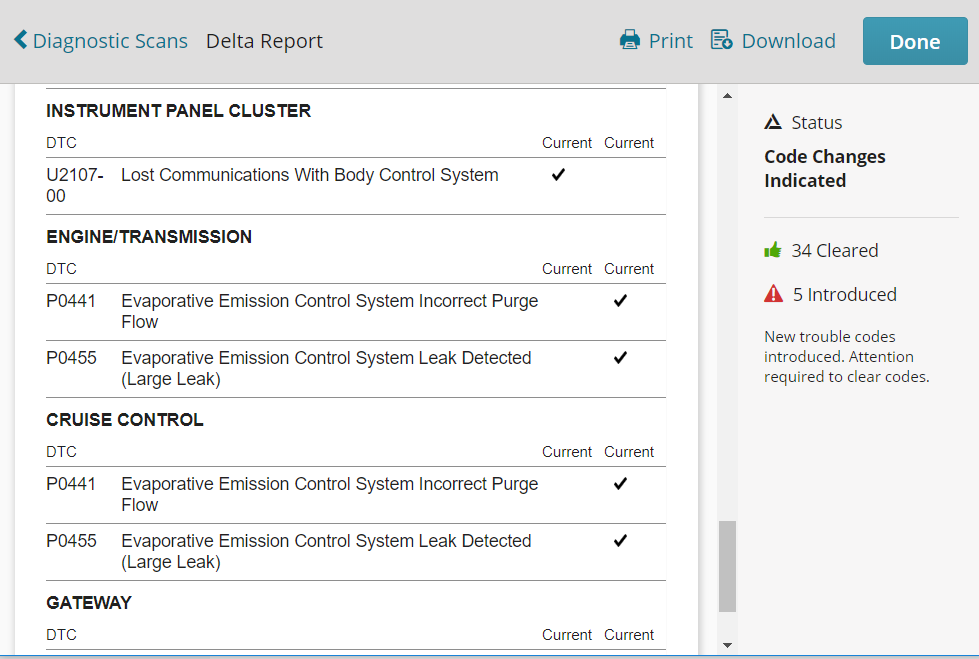This screenshot has width=979, height=659.
Task: Select the Delta Report title
Action: [264, 41]
